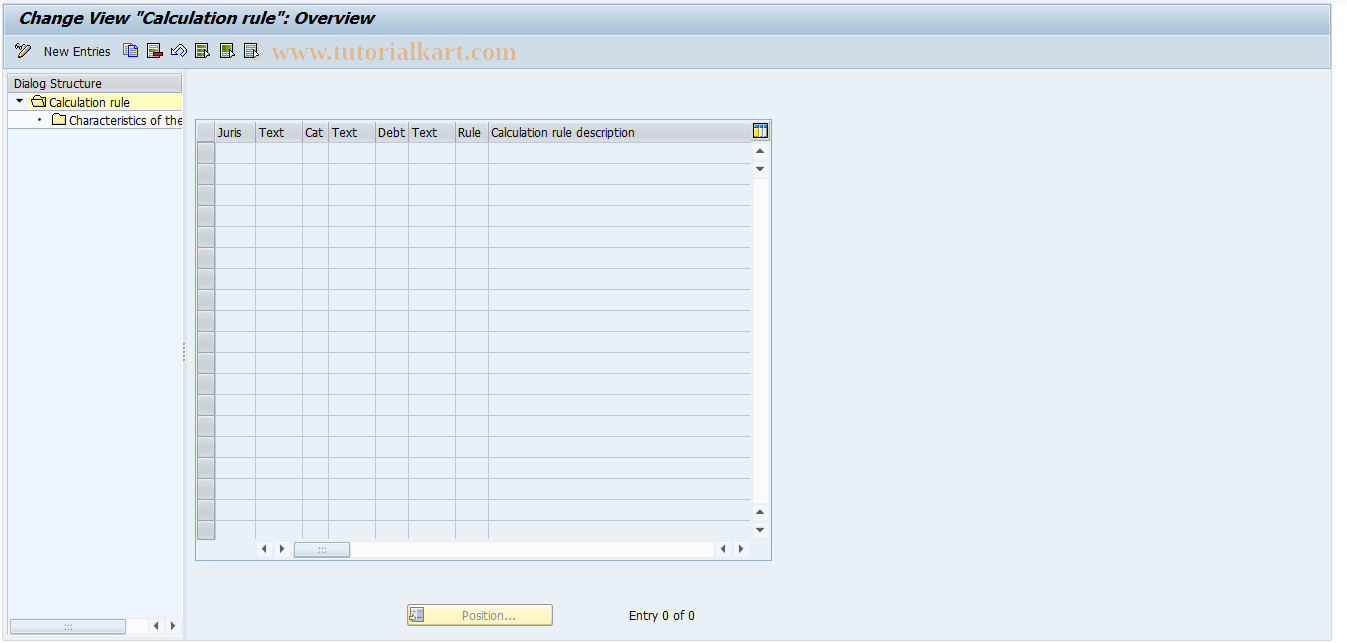Image resolution: width=1347 pixels, height=643 pixels.
Task: Click the Display/Change toggle pencil icon
Action: pos(23,51)
